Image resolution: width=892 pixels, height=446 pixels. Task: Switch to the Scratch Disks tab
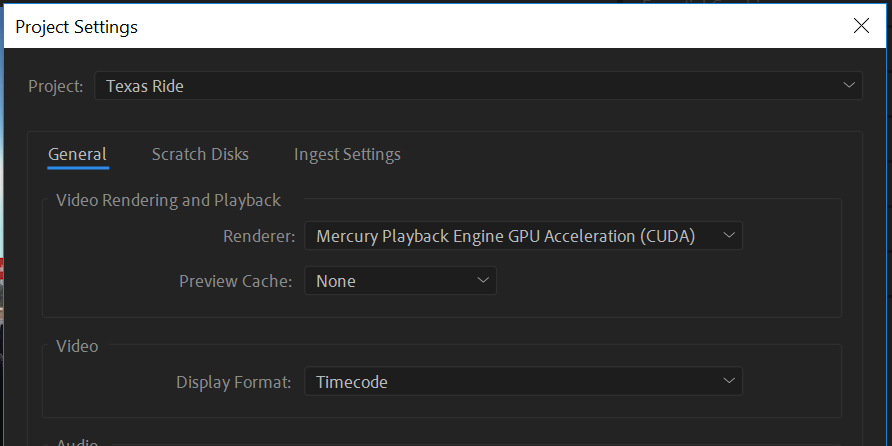pyautogui.click(x=200, y=154)
